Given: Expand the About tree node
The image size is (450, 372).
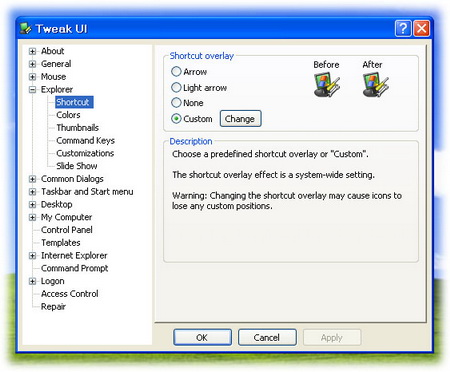Looking at the screenshot, I should 32,51.
